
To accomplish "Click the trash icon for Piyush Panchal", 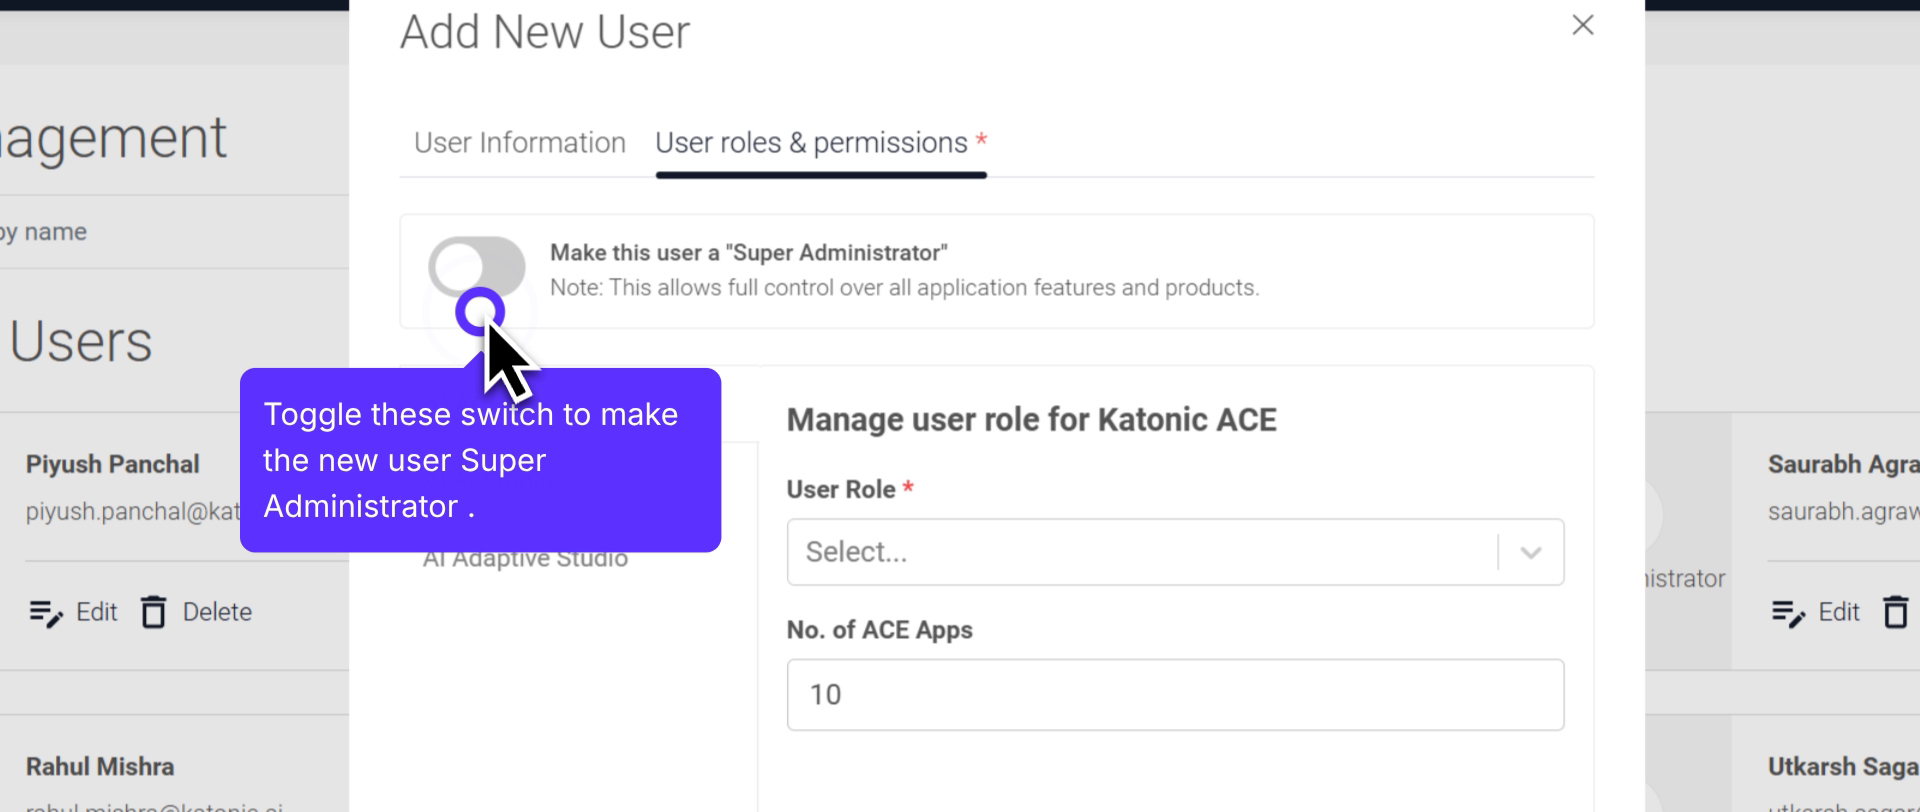I will click(153, 612).
